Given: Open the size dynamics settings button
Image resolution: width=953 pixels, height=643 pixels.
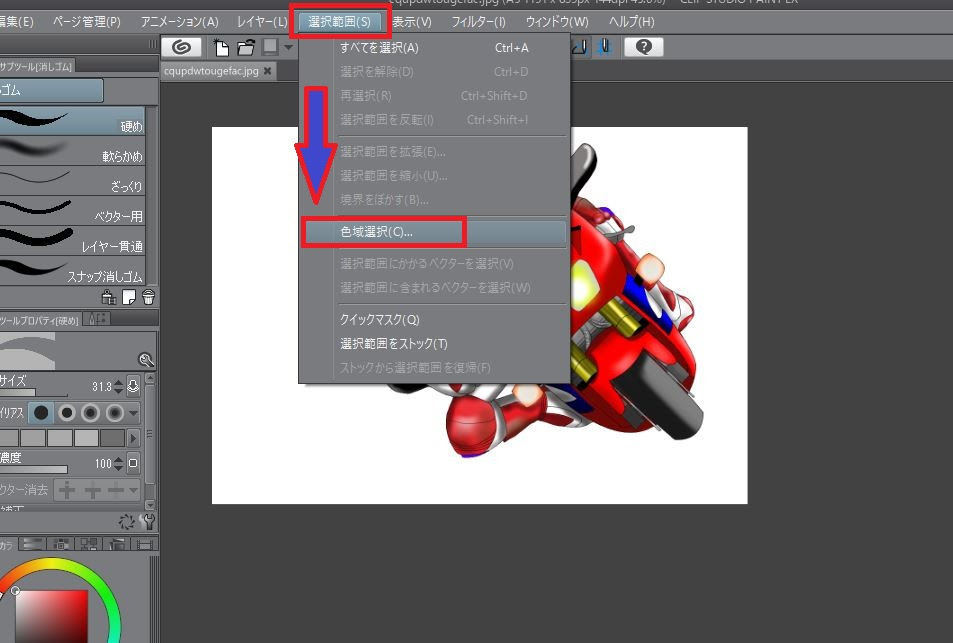Looking at the screenshot, I should (x=133, y=386).
